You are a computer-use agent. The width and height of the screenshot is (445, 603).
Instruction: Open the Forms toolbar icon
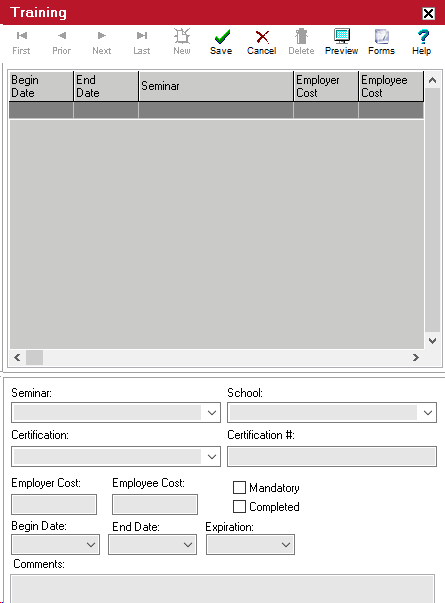coord(382,36)
